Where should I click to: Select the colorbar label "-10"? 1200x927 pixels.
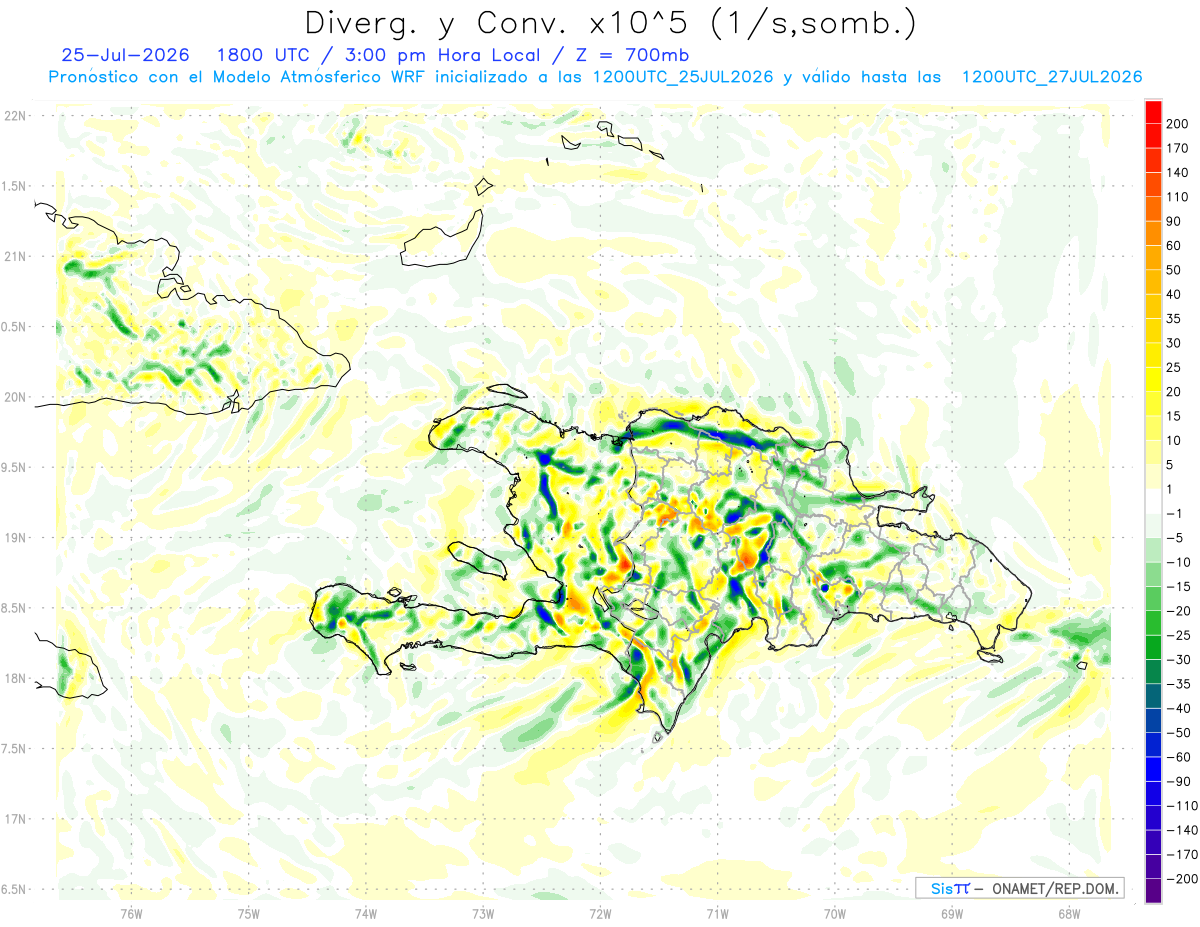(x=1178, y=562)
